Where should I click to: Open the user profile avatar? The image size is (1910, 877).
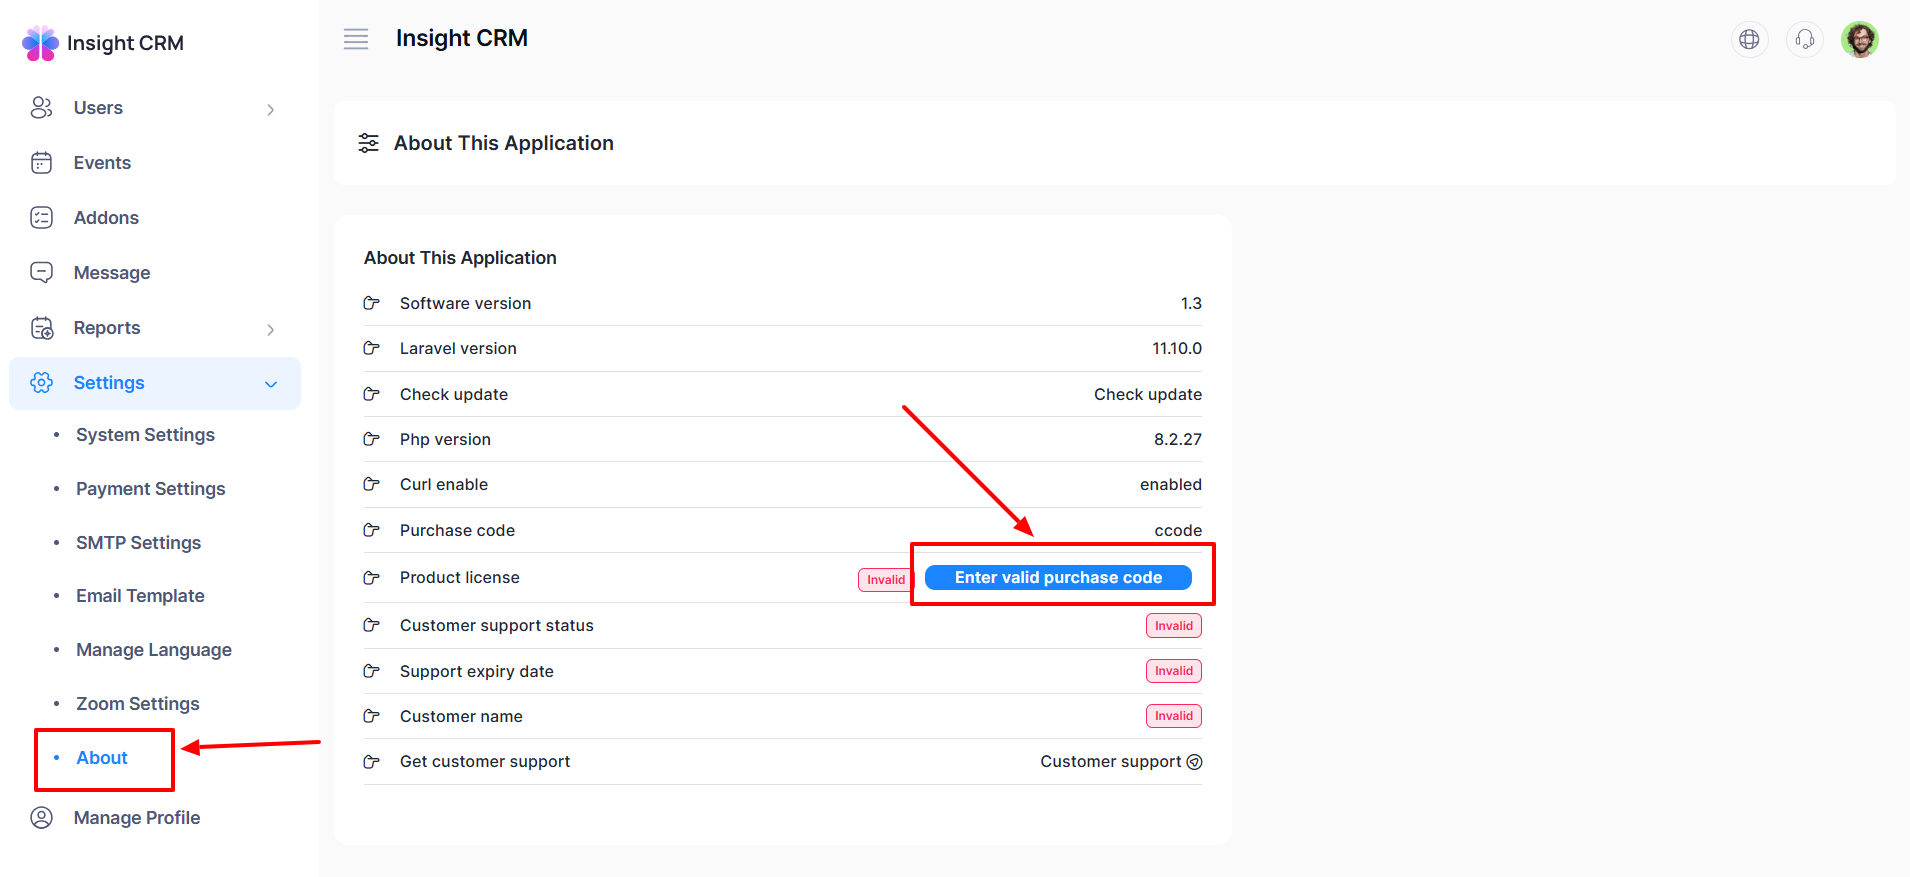tap(1859, 40)
